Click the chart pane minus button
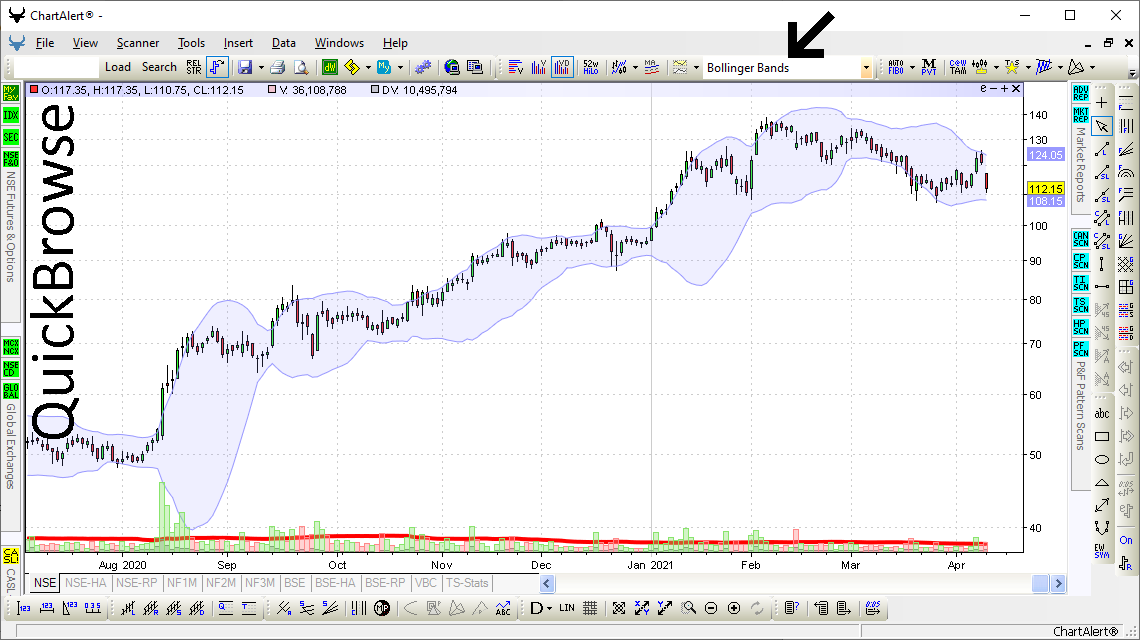1140x640 pixels. tap(993, 88)
